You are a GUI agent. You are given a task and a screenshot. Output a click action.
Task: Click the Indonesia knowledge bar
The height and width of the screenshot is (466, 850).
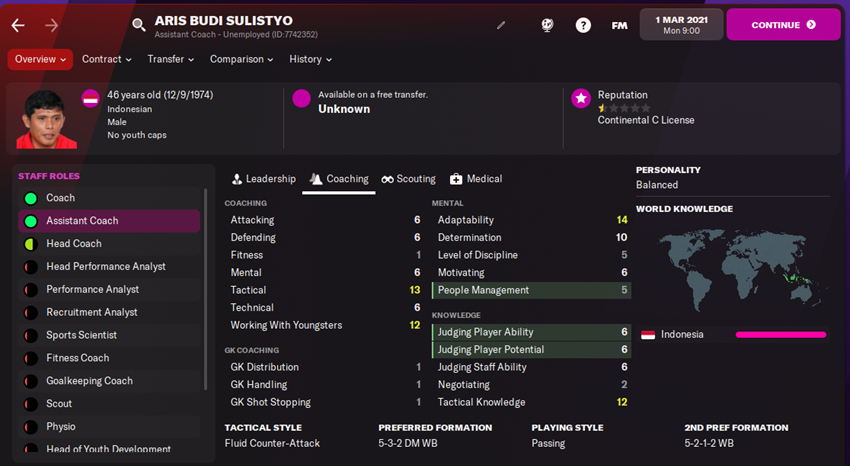coord(781,334)
